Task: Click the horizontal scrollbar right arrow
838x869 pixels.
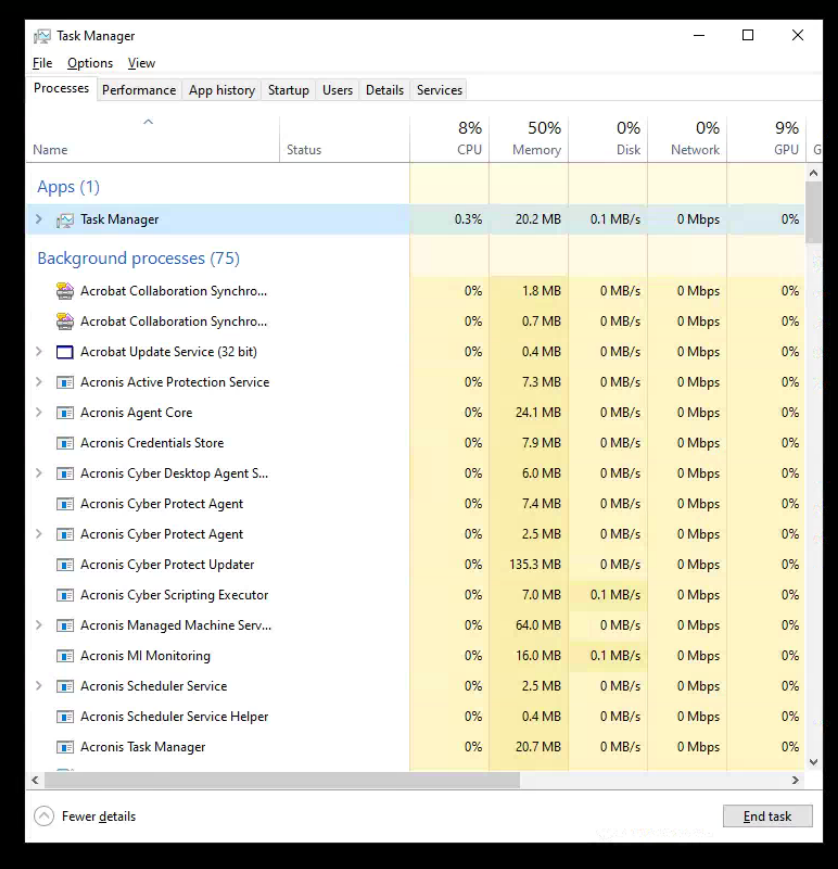Action: pos(795,780)
